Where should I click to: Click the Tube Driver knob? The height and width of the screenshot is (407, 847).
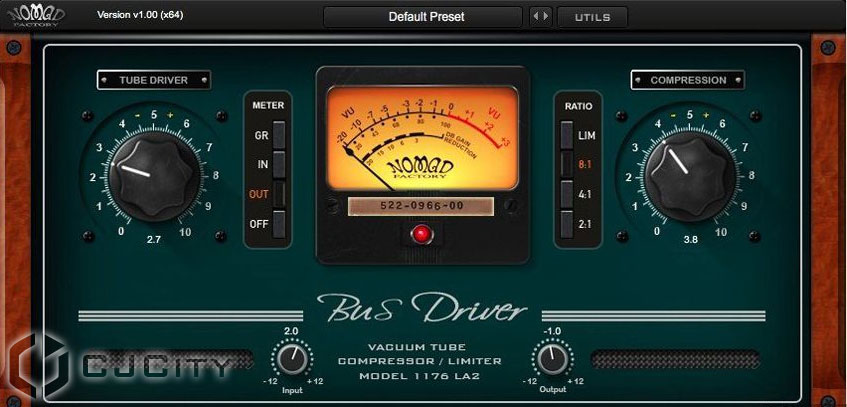point(154,176)
